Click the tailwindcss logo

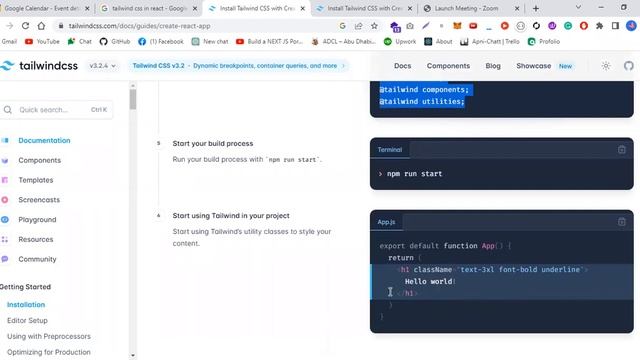pos(39,66)
